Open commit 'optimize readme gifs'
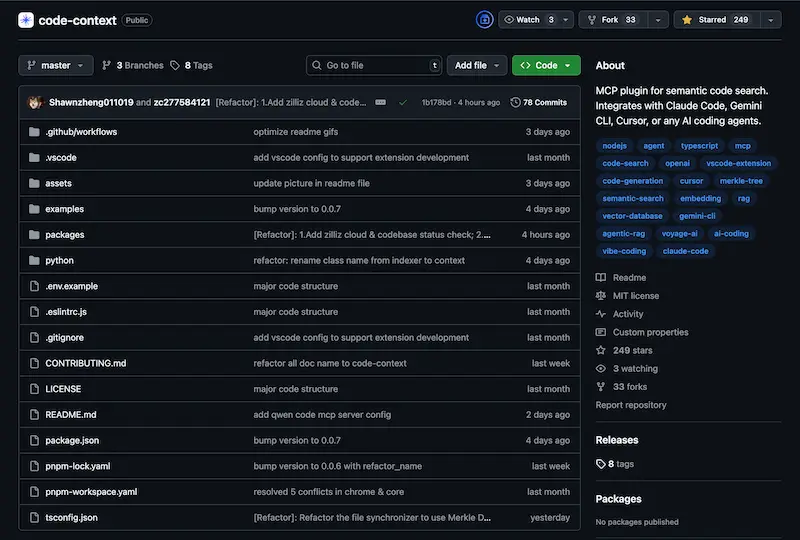This screenshot has width=800, height=540. tap(295, 132)
